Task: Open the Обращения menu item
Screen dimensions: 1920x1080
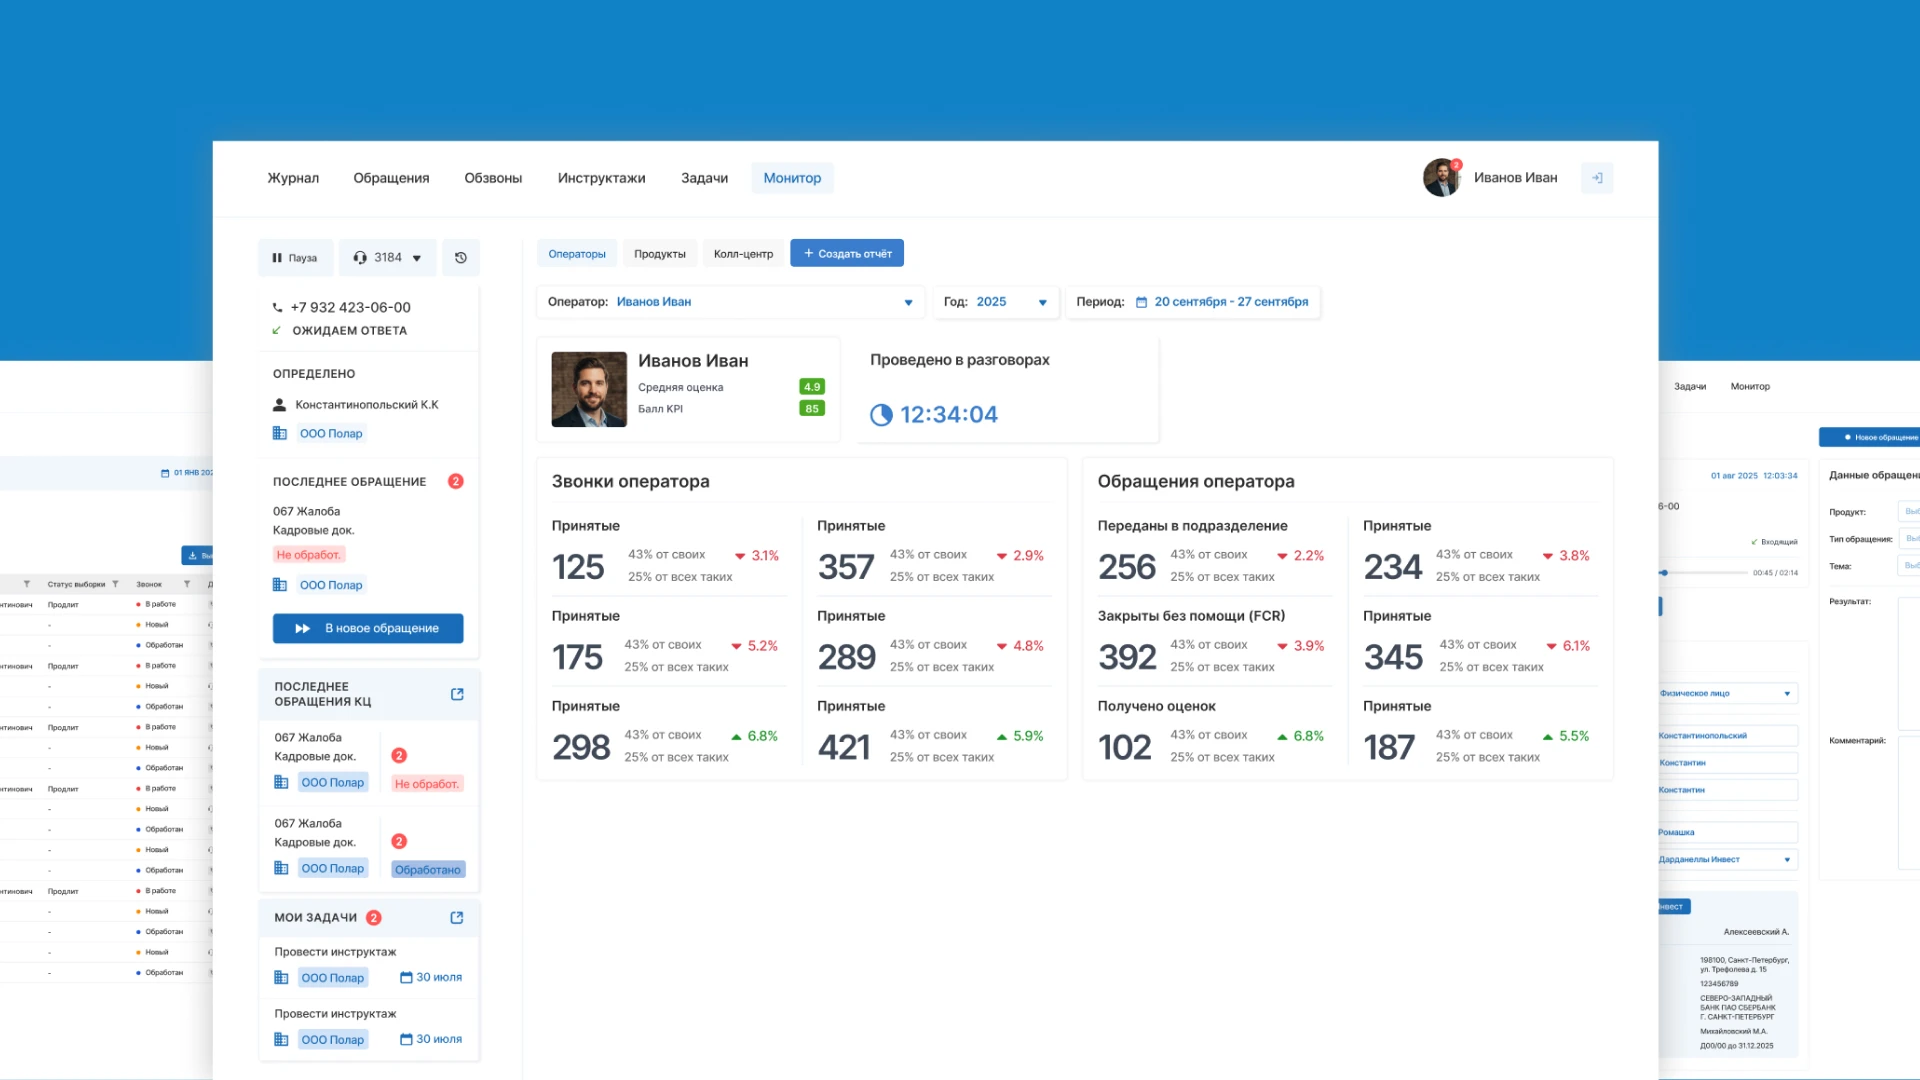Action: [x=391, y=178]
